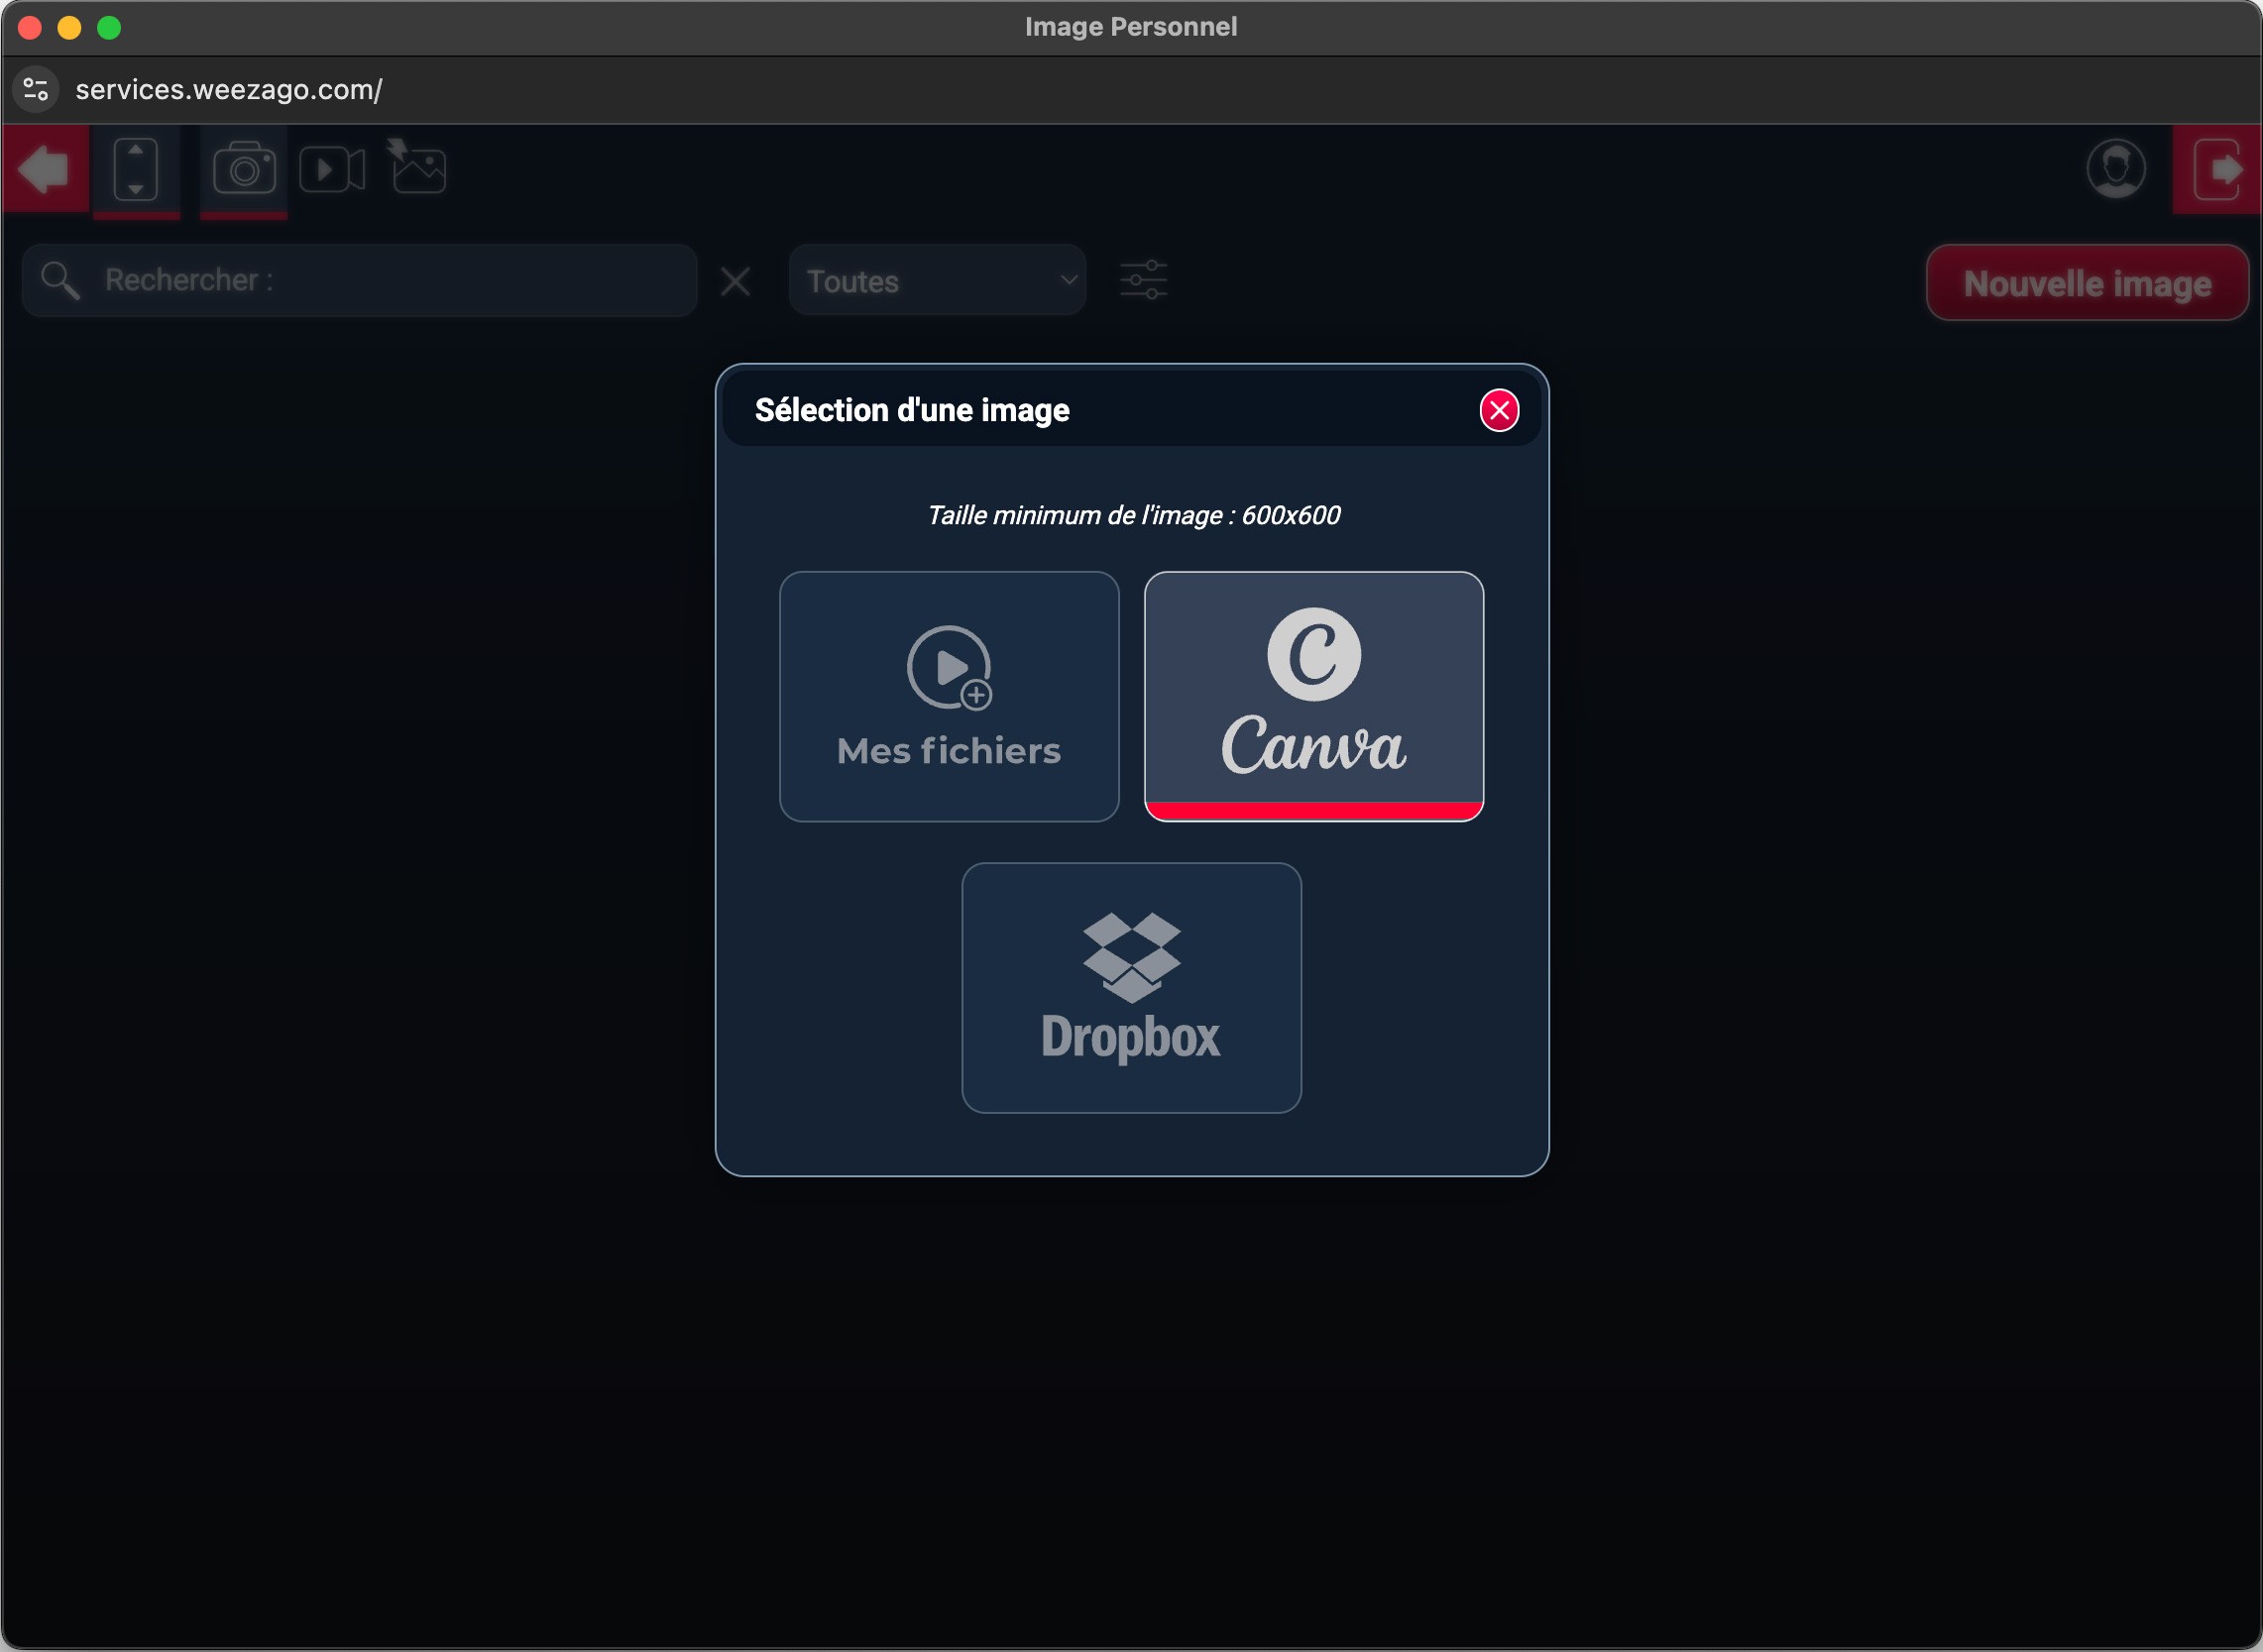
Task: Click the logout exit icon
Action: click(x=2217, y=168)
